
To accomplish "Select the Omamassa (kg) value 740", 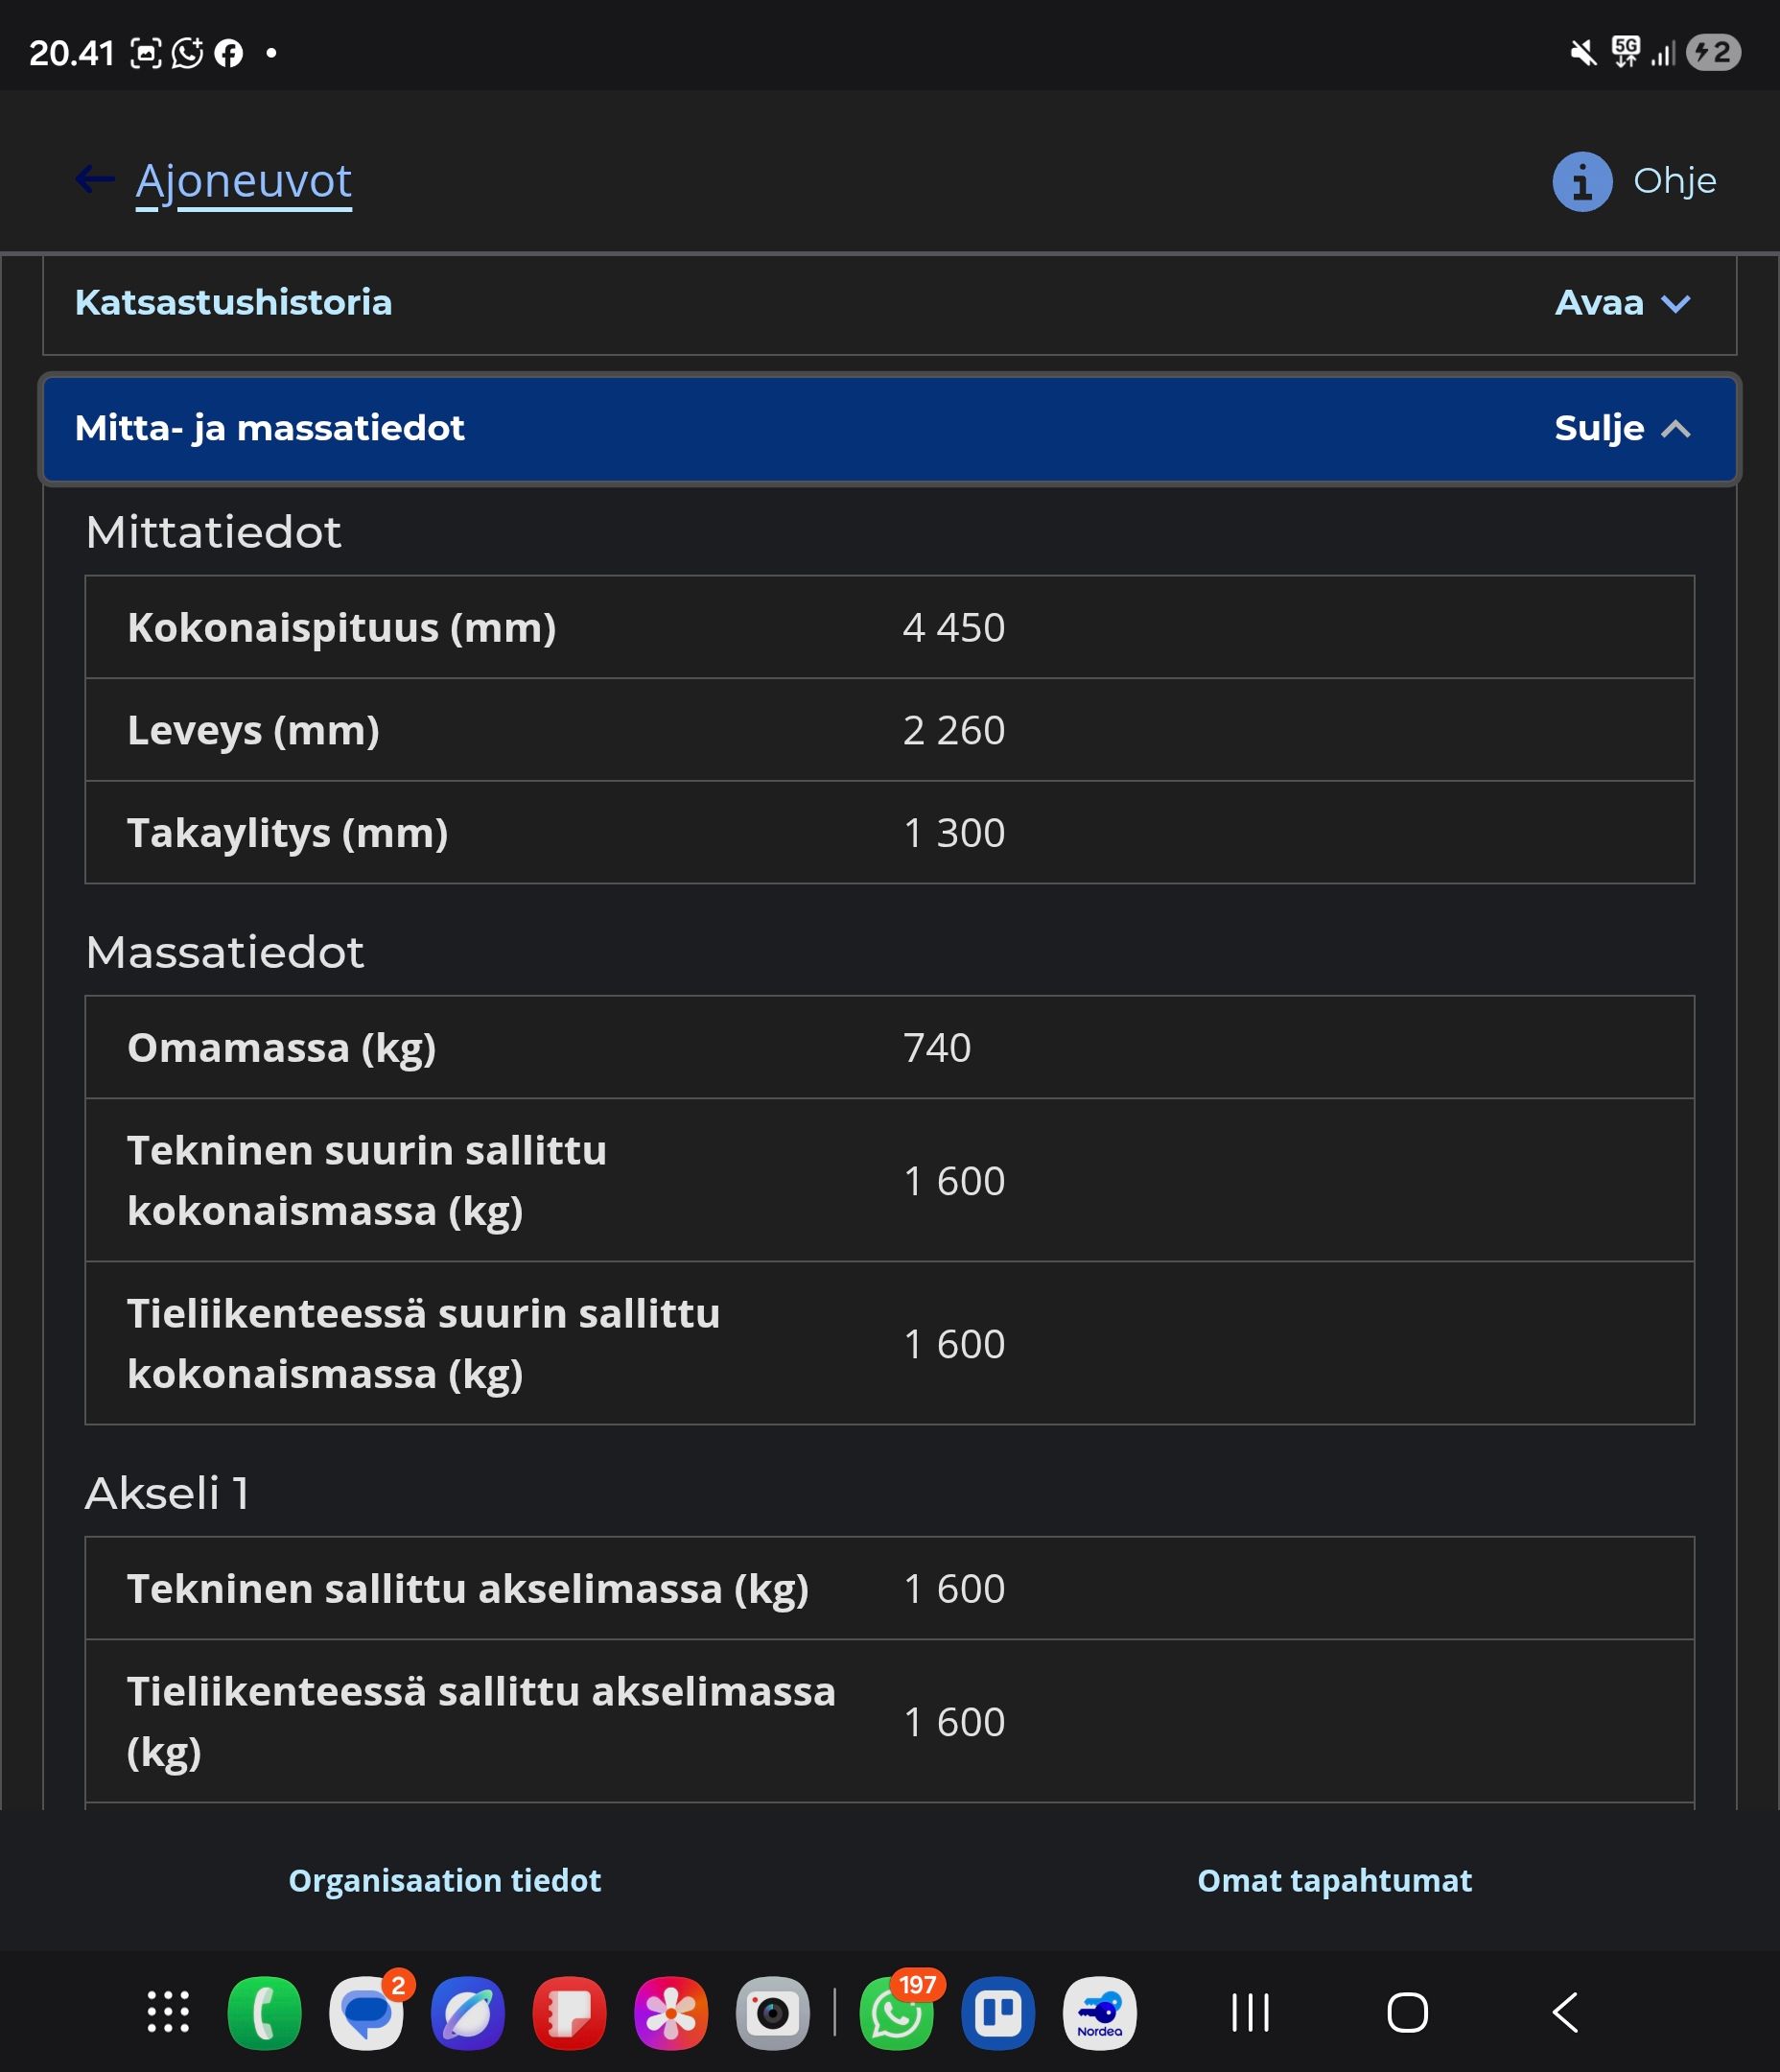I will (x=937, y=1048).
